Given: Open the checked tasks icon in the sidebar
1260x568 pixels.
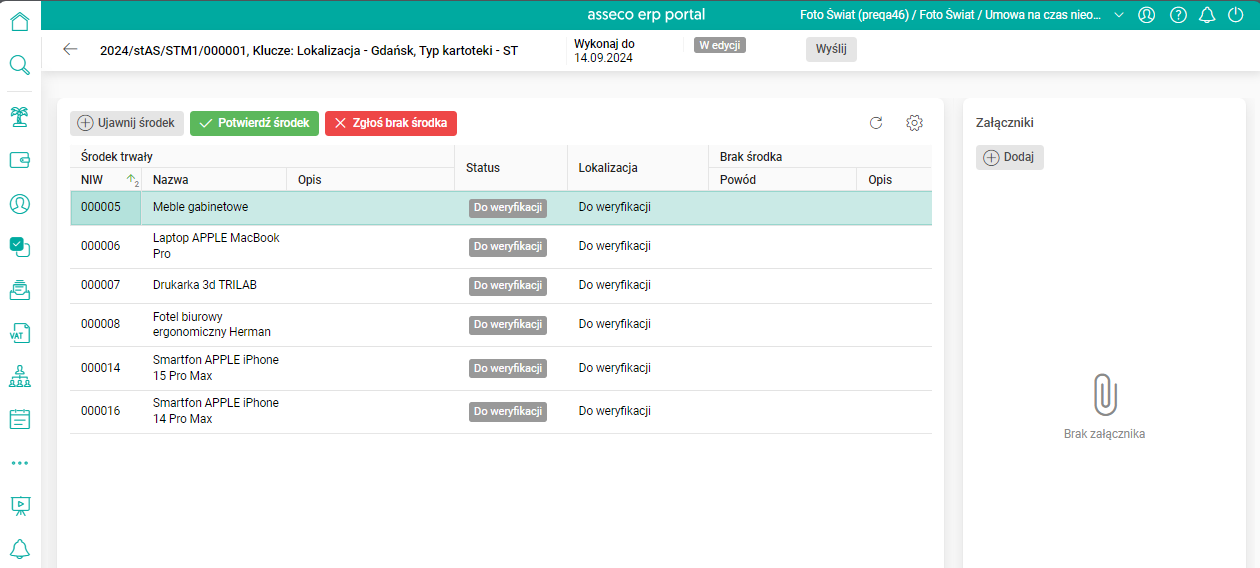Looking at the screenshot, I should pyautogui.click(x=19, y=246).
